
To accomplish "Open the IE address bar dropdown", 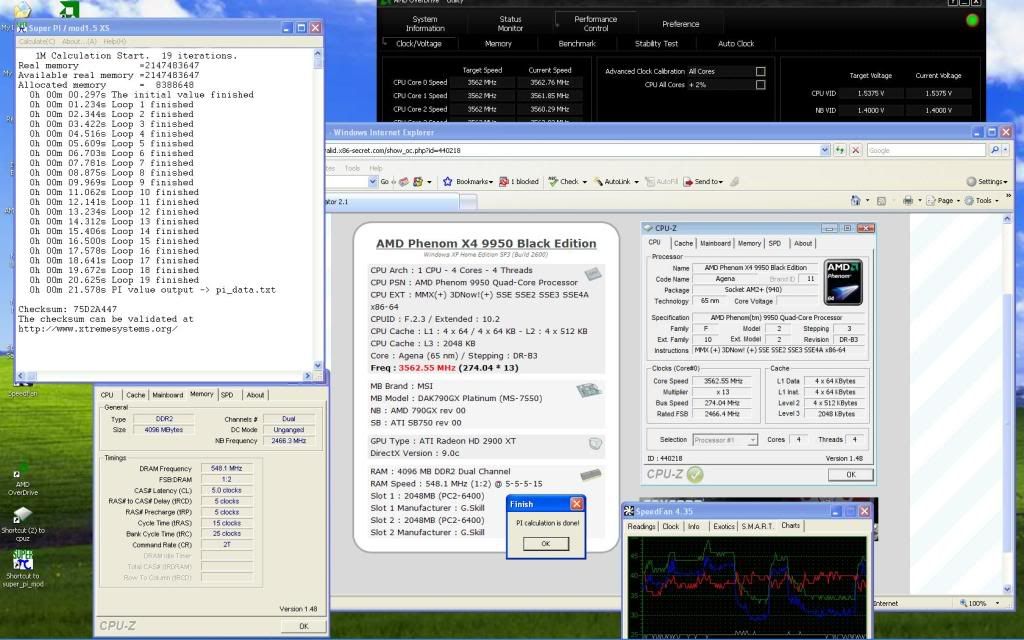I will [825, 150].
